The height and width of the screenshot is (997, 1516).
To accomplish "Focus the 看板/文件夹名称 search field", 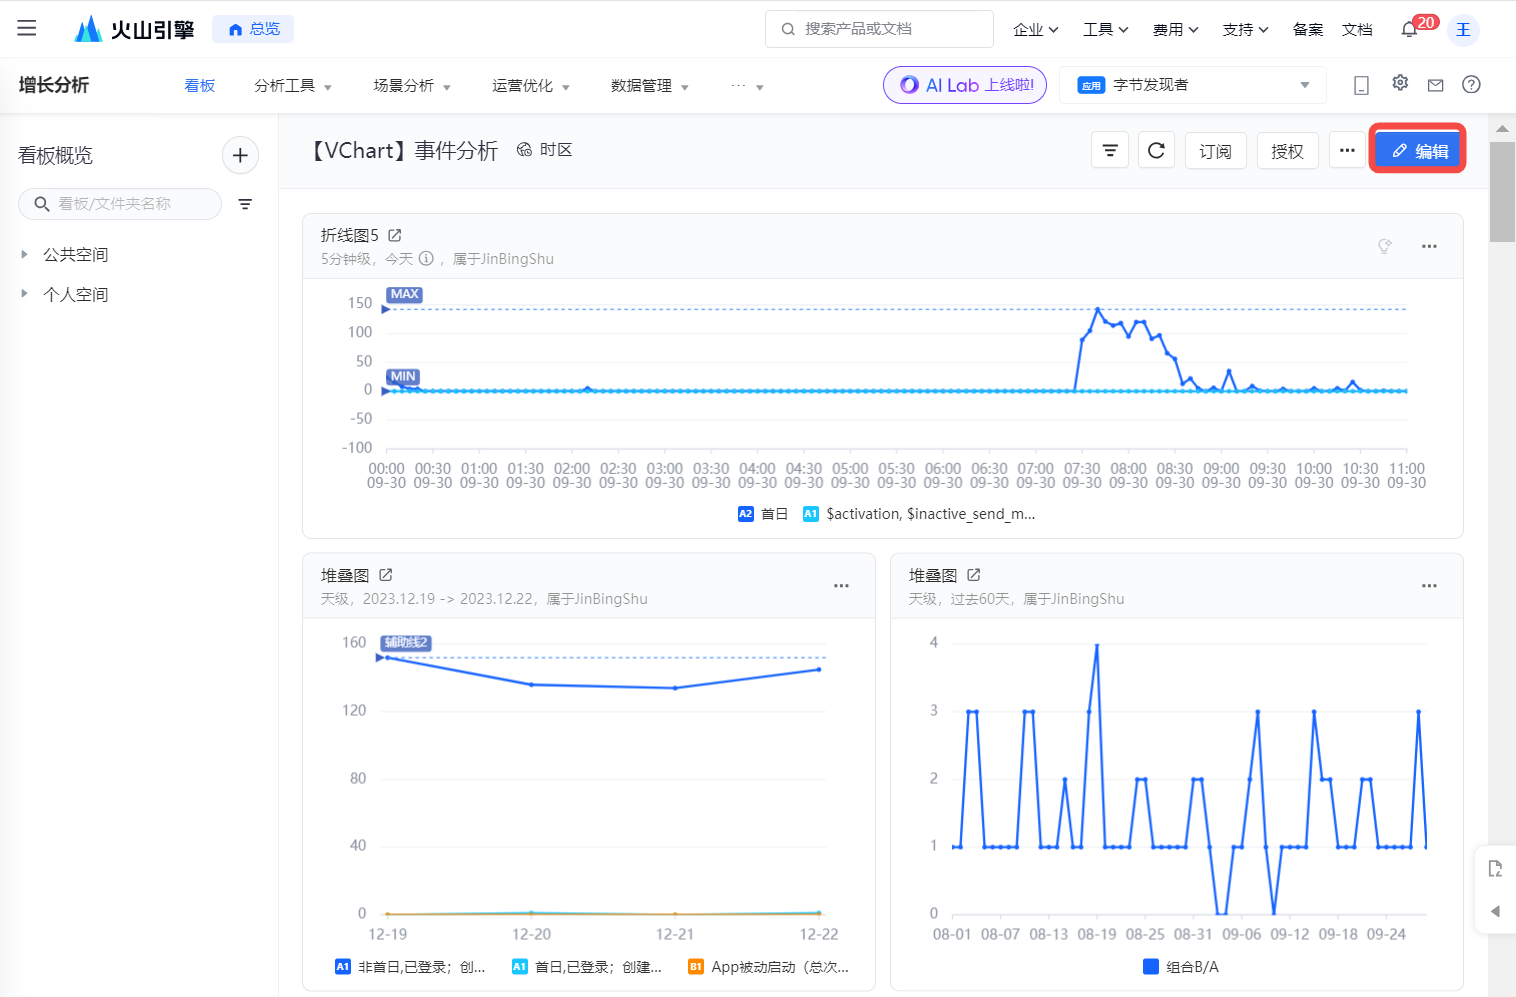I will (120, 204).
